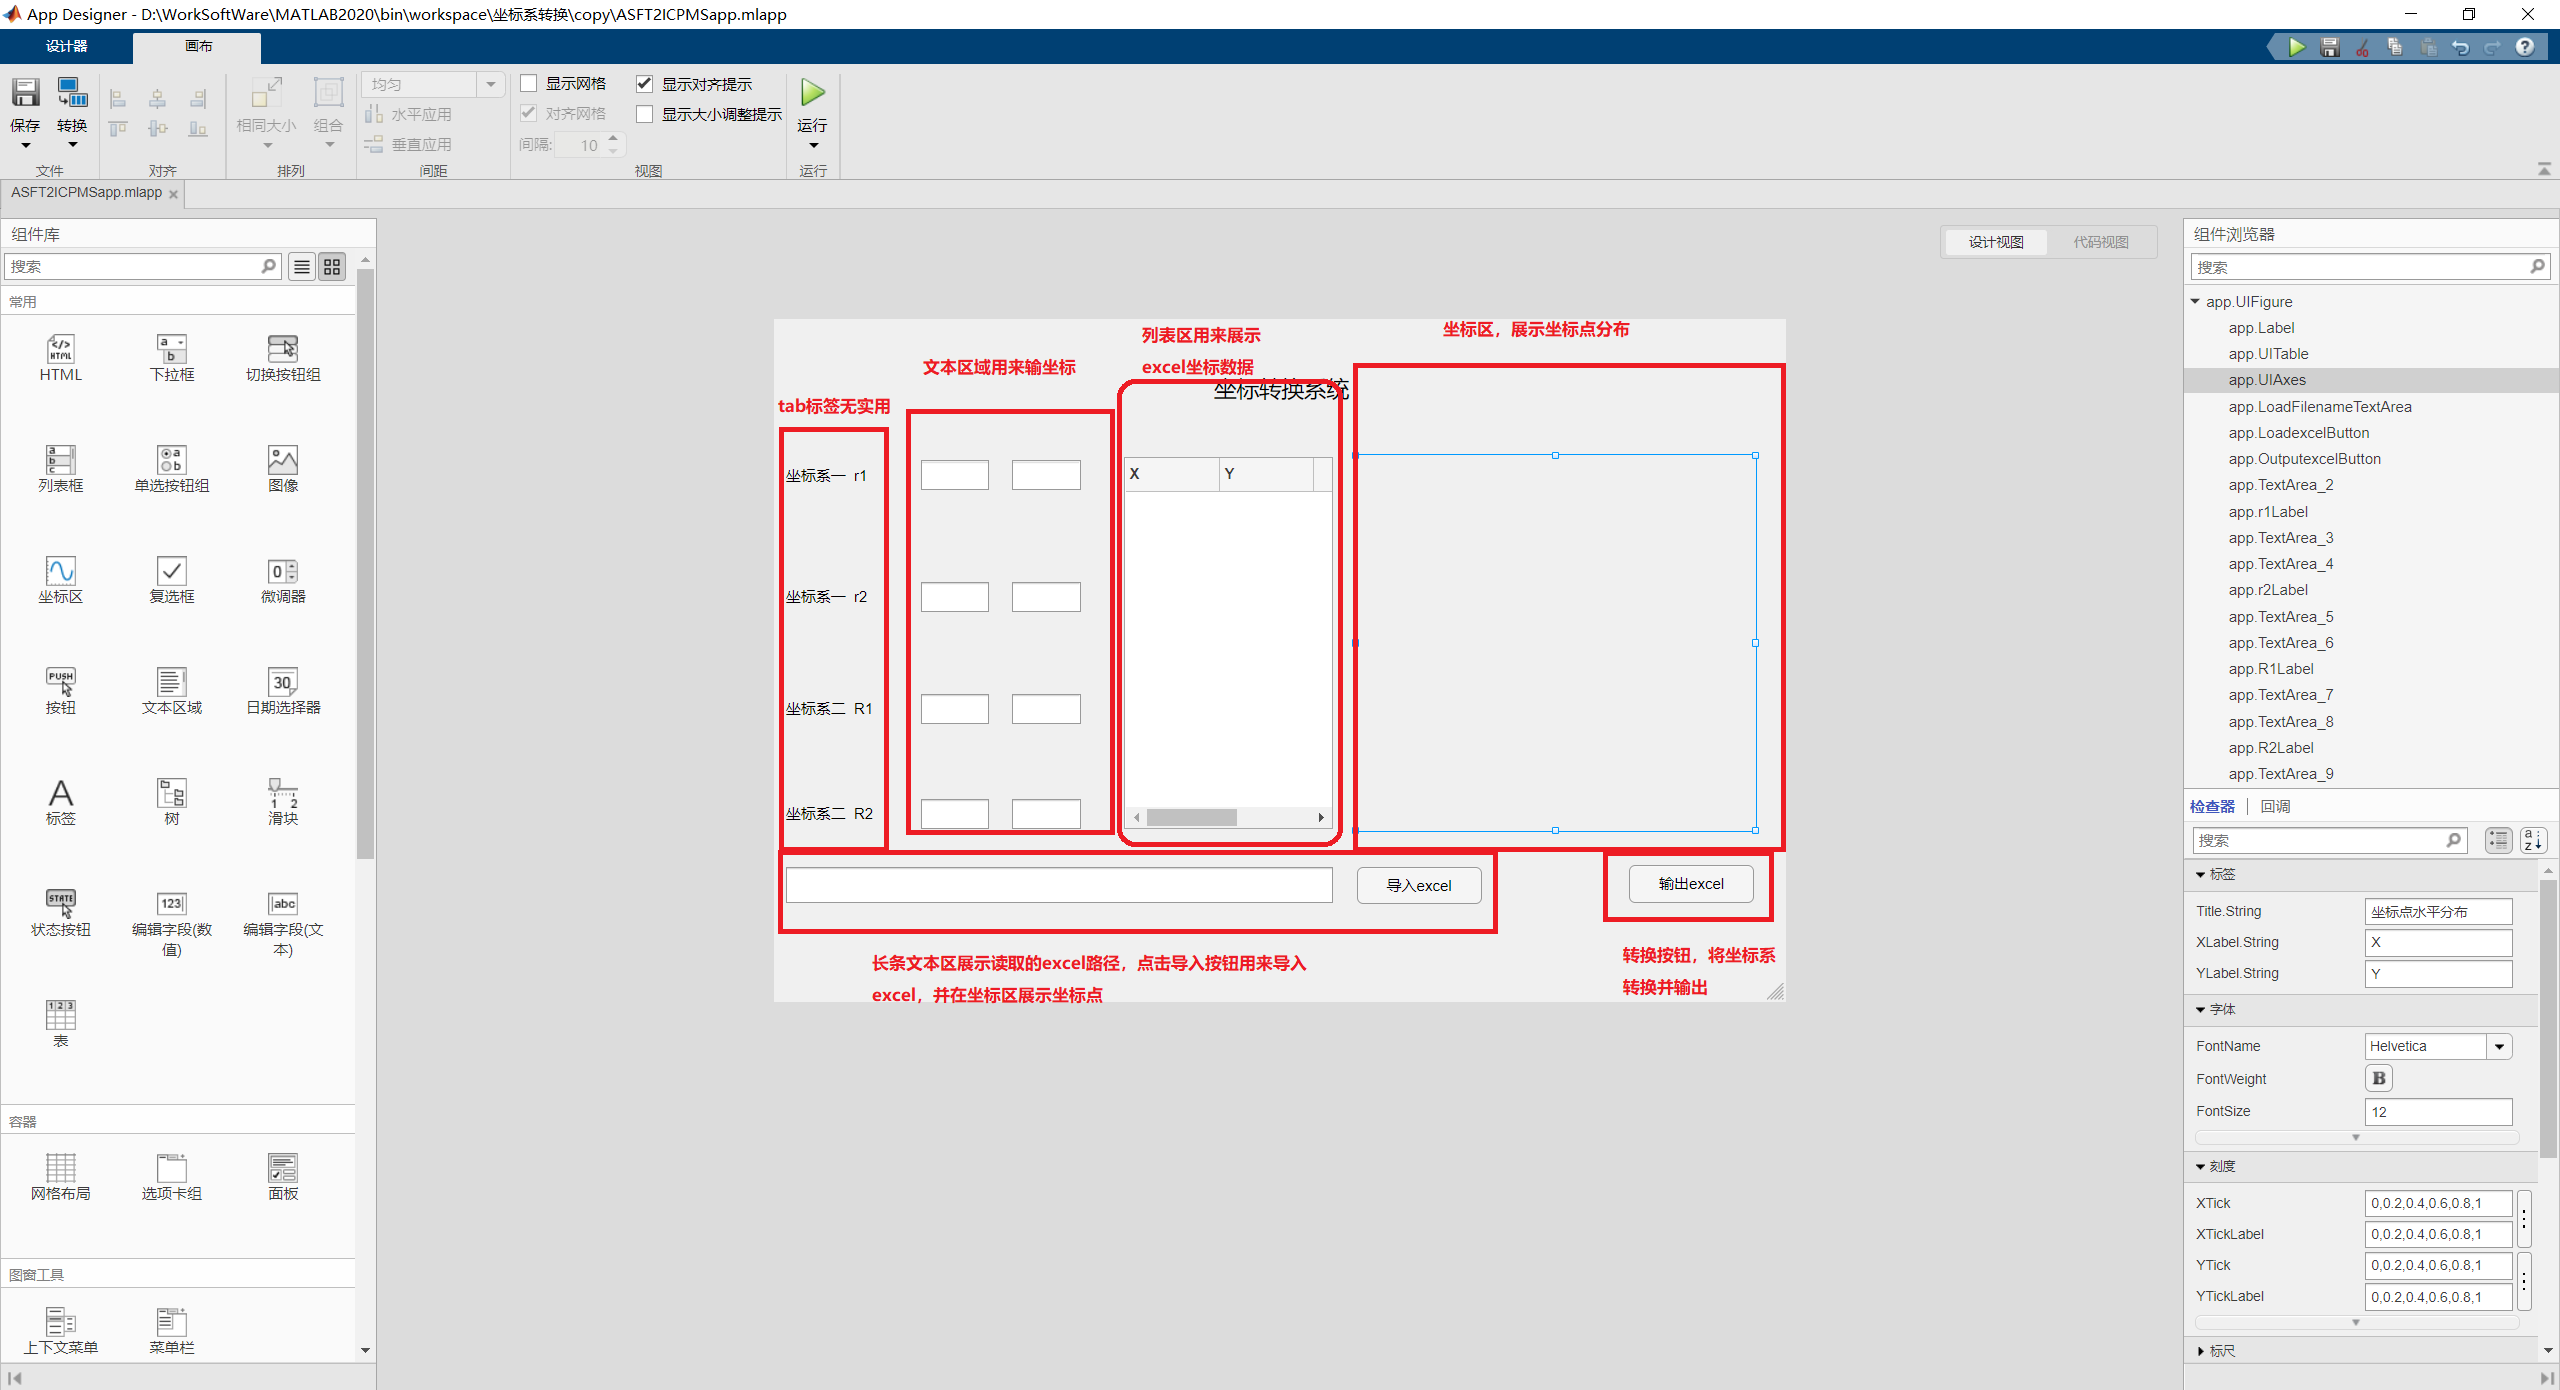Select the 坐标区 (Axes) component icon
2560x1390 pixels.
[60, 571]
